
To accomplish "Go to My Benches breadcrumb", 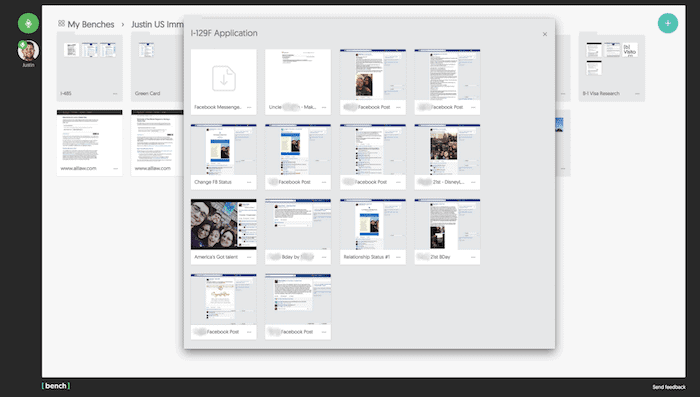I will tap(91, 24).
